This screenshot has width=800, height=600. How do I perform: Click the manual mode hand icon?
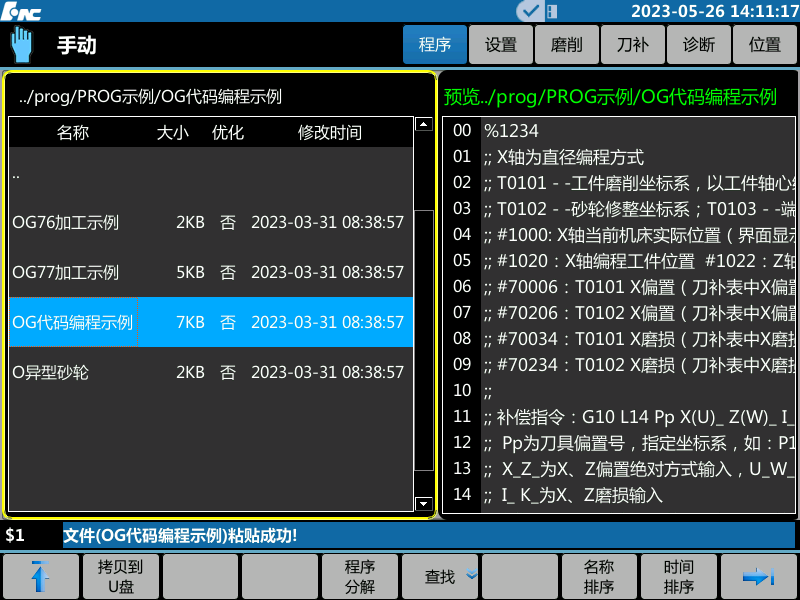[21, 45]
